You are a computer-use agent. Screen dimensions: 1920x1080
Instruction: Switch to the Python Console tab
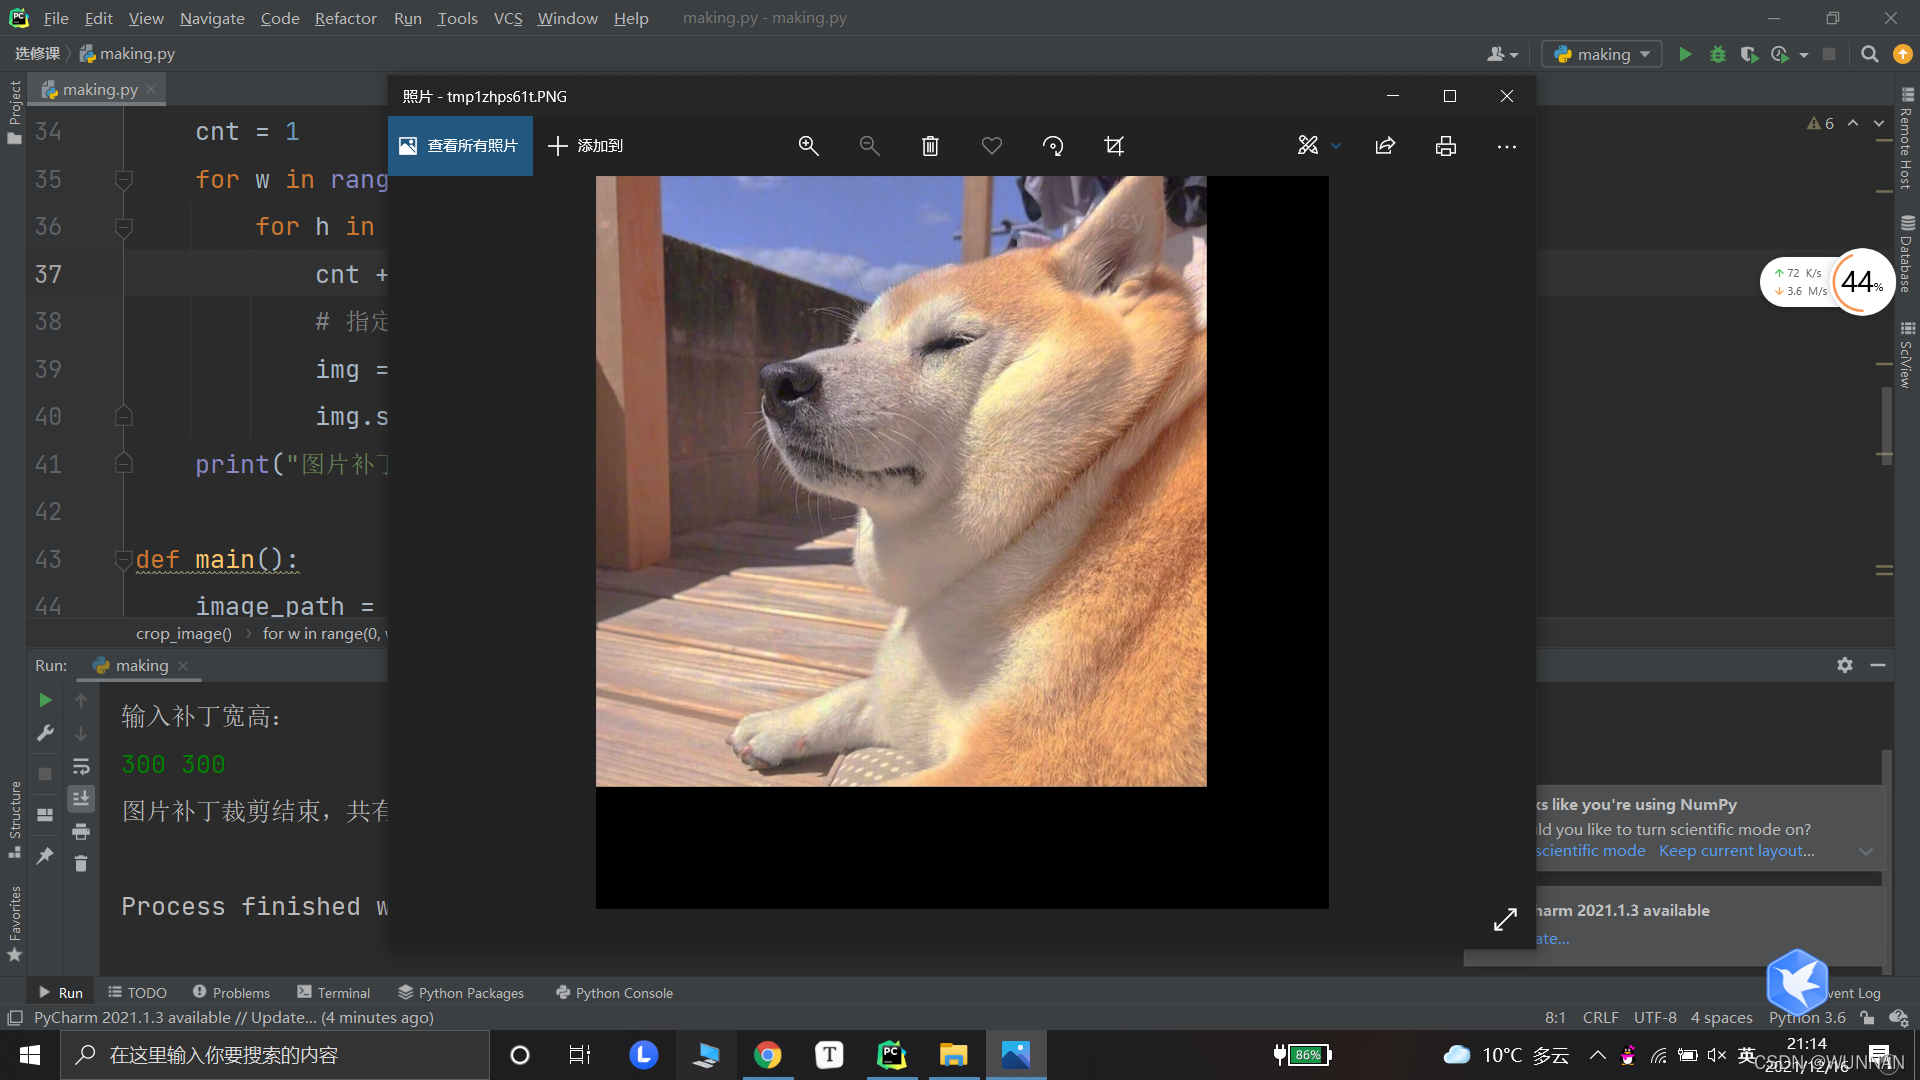[x=614, y=992]
